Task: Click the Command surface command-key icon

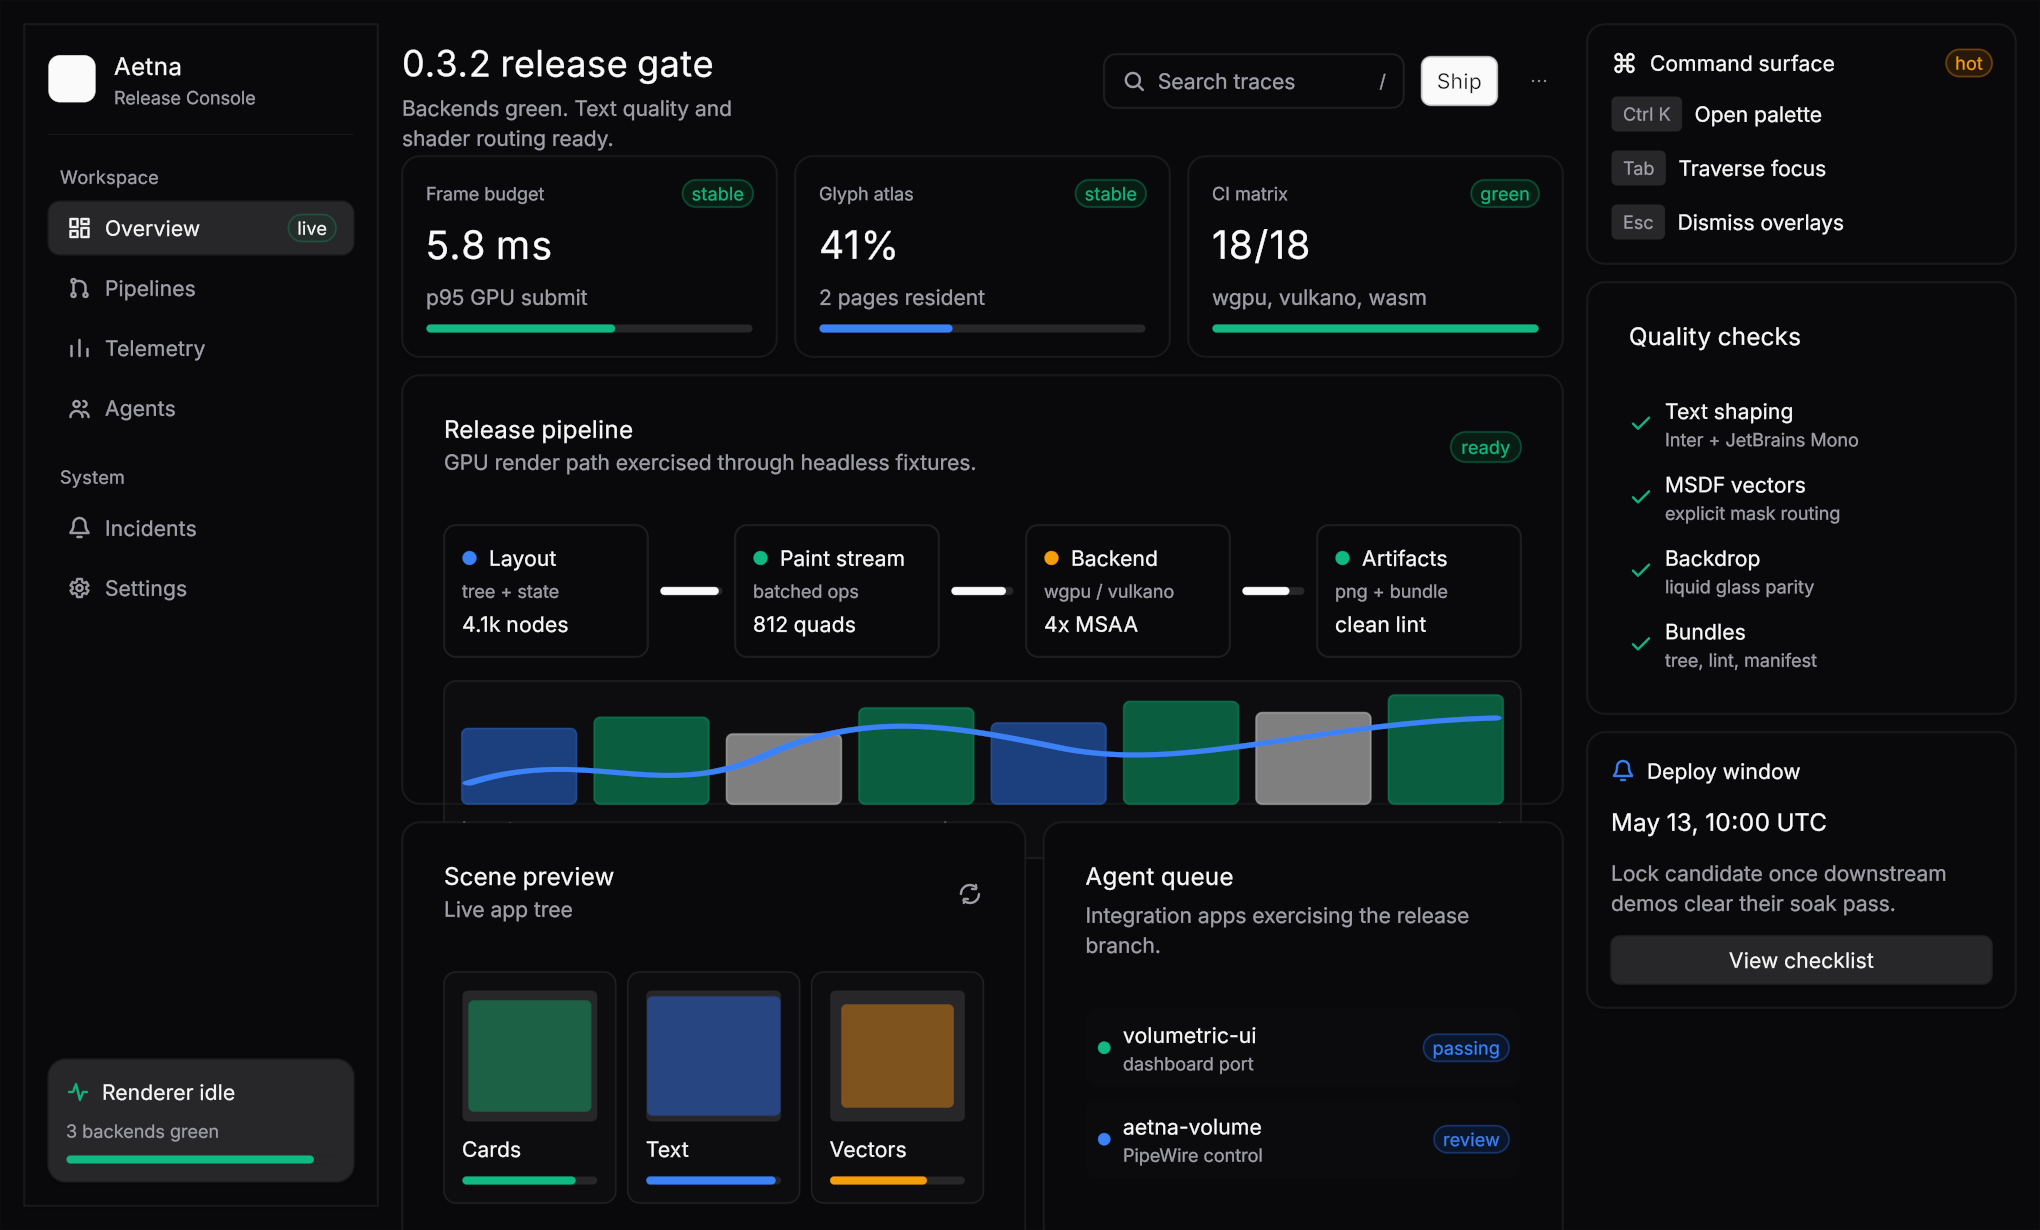Action: 1624,63
